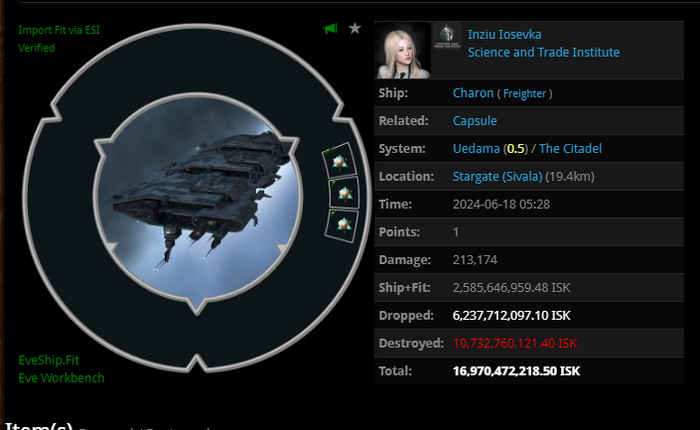Open the EveShip.Fit link
This screenshot has height=430, width=700.
click(49, 360)
